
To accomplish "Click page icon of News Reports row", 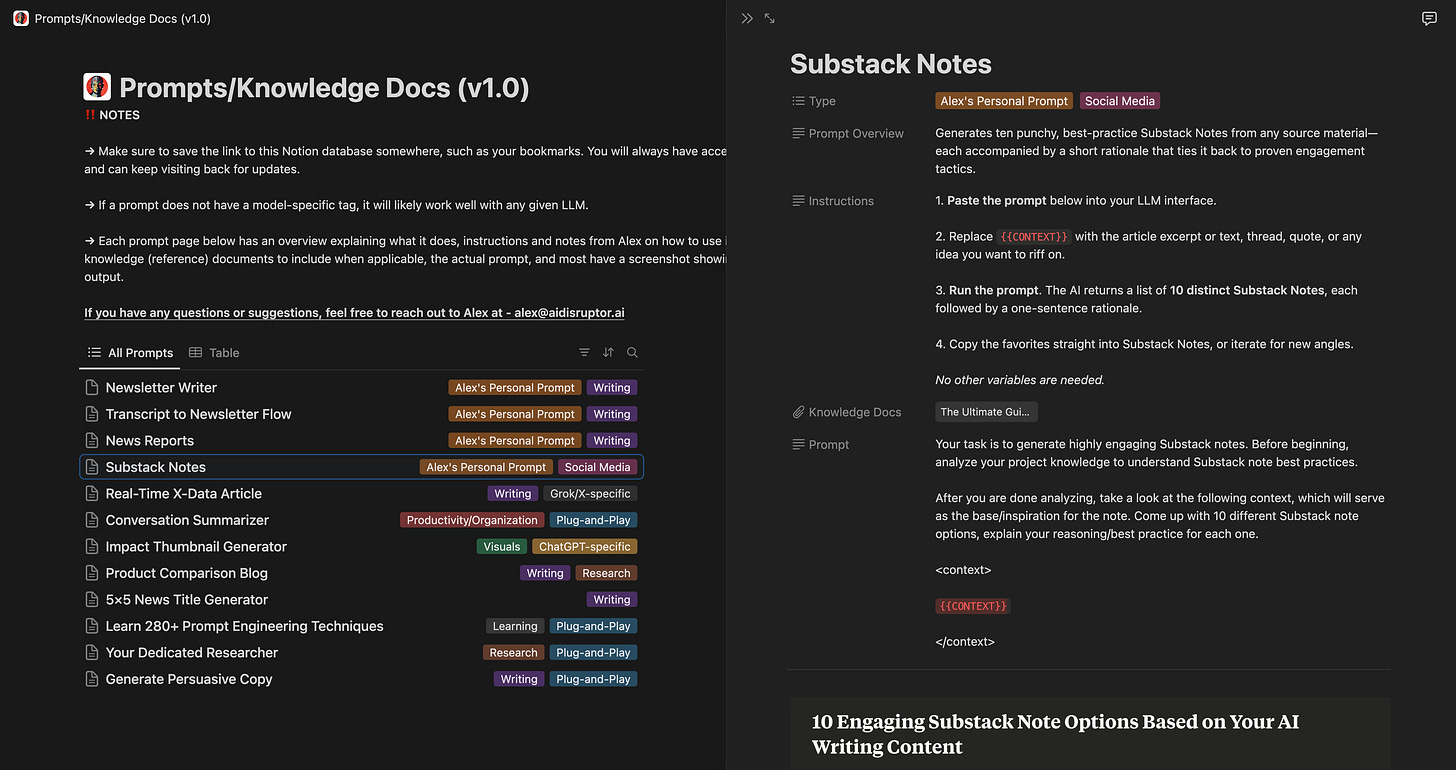I will (x=92, y=441).
